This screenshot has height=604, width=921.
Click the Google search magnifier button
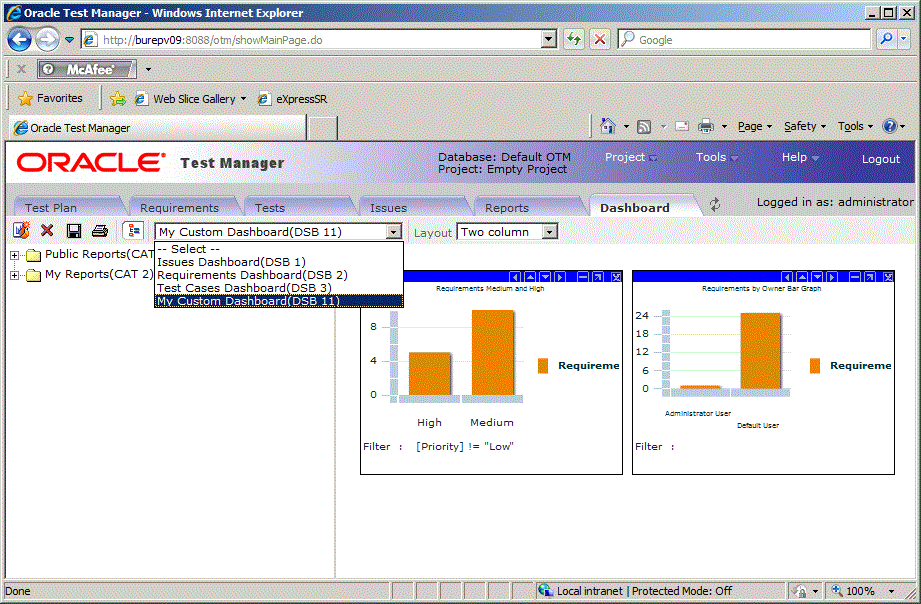coord(886,39)
